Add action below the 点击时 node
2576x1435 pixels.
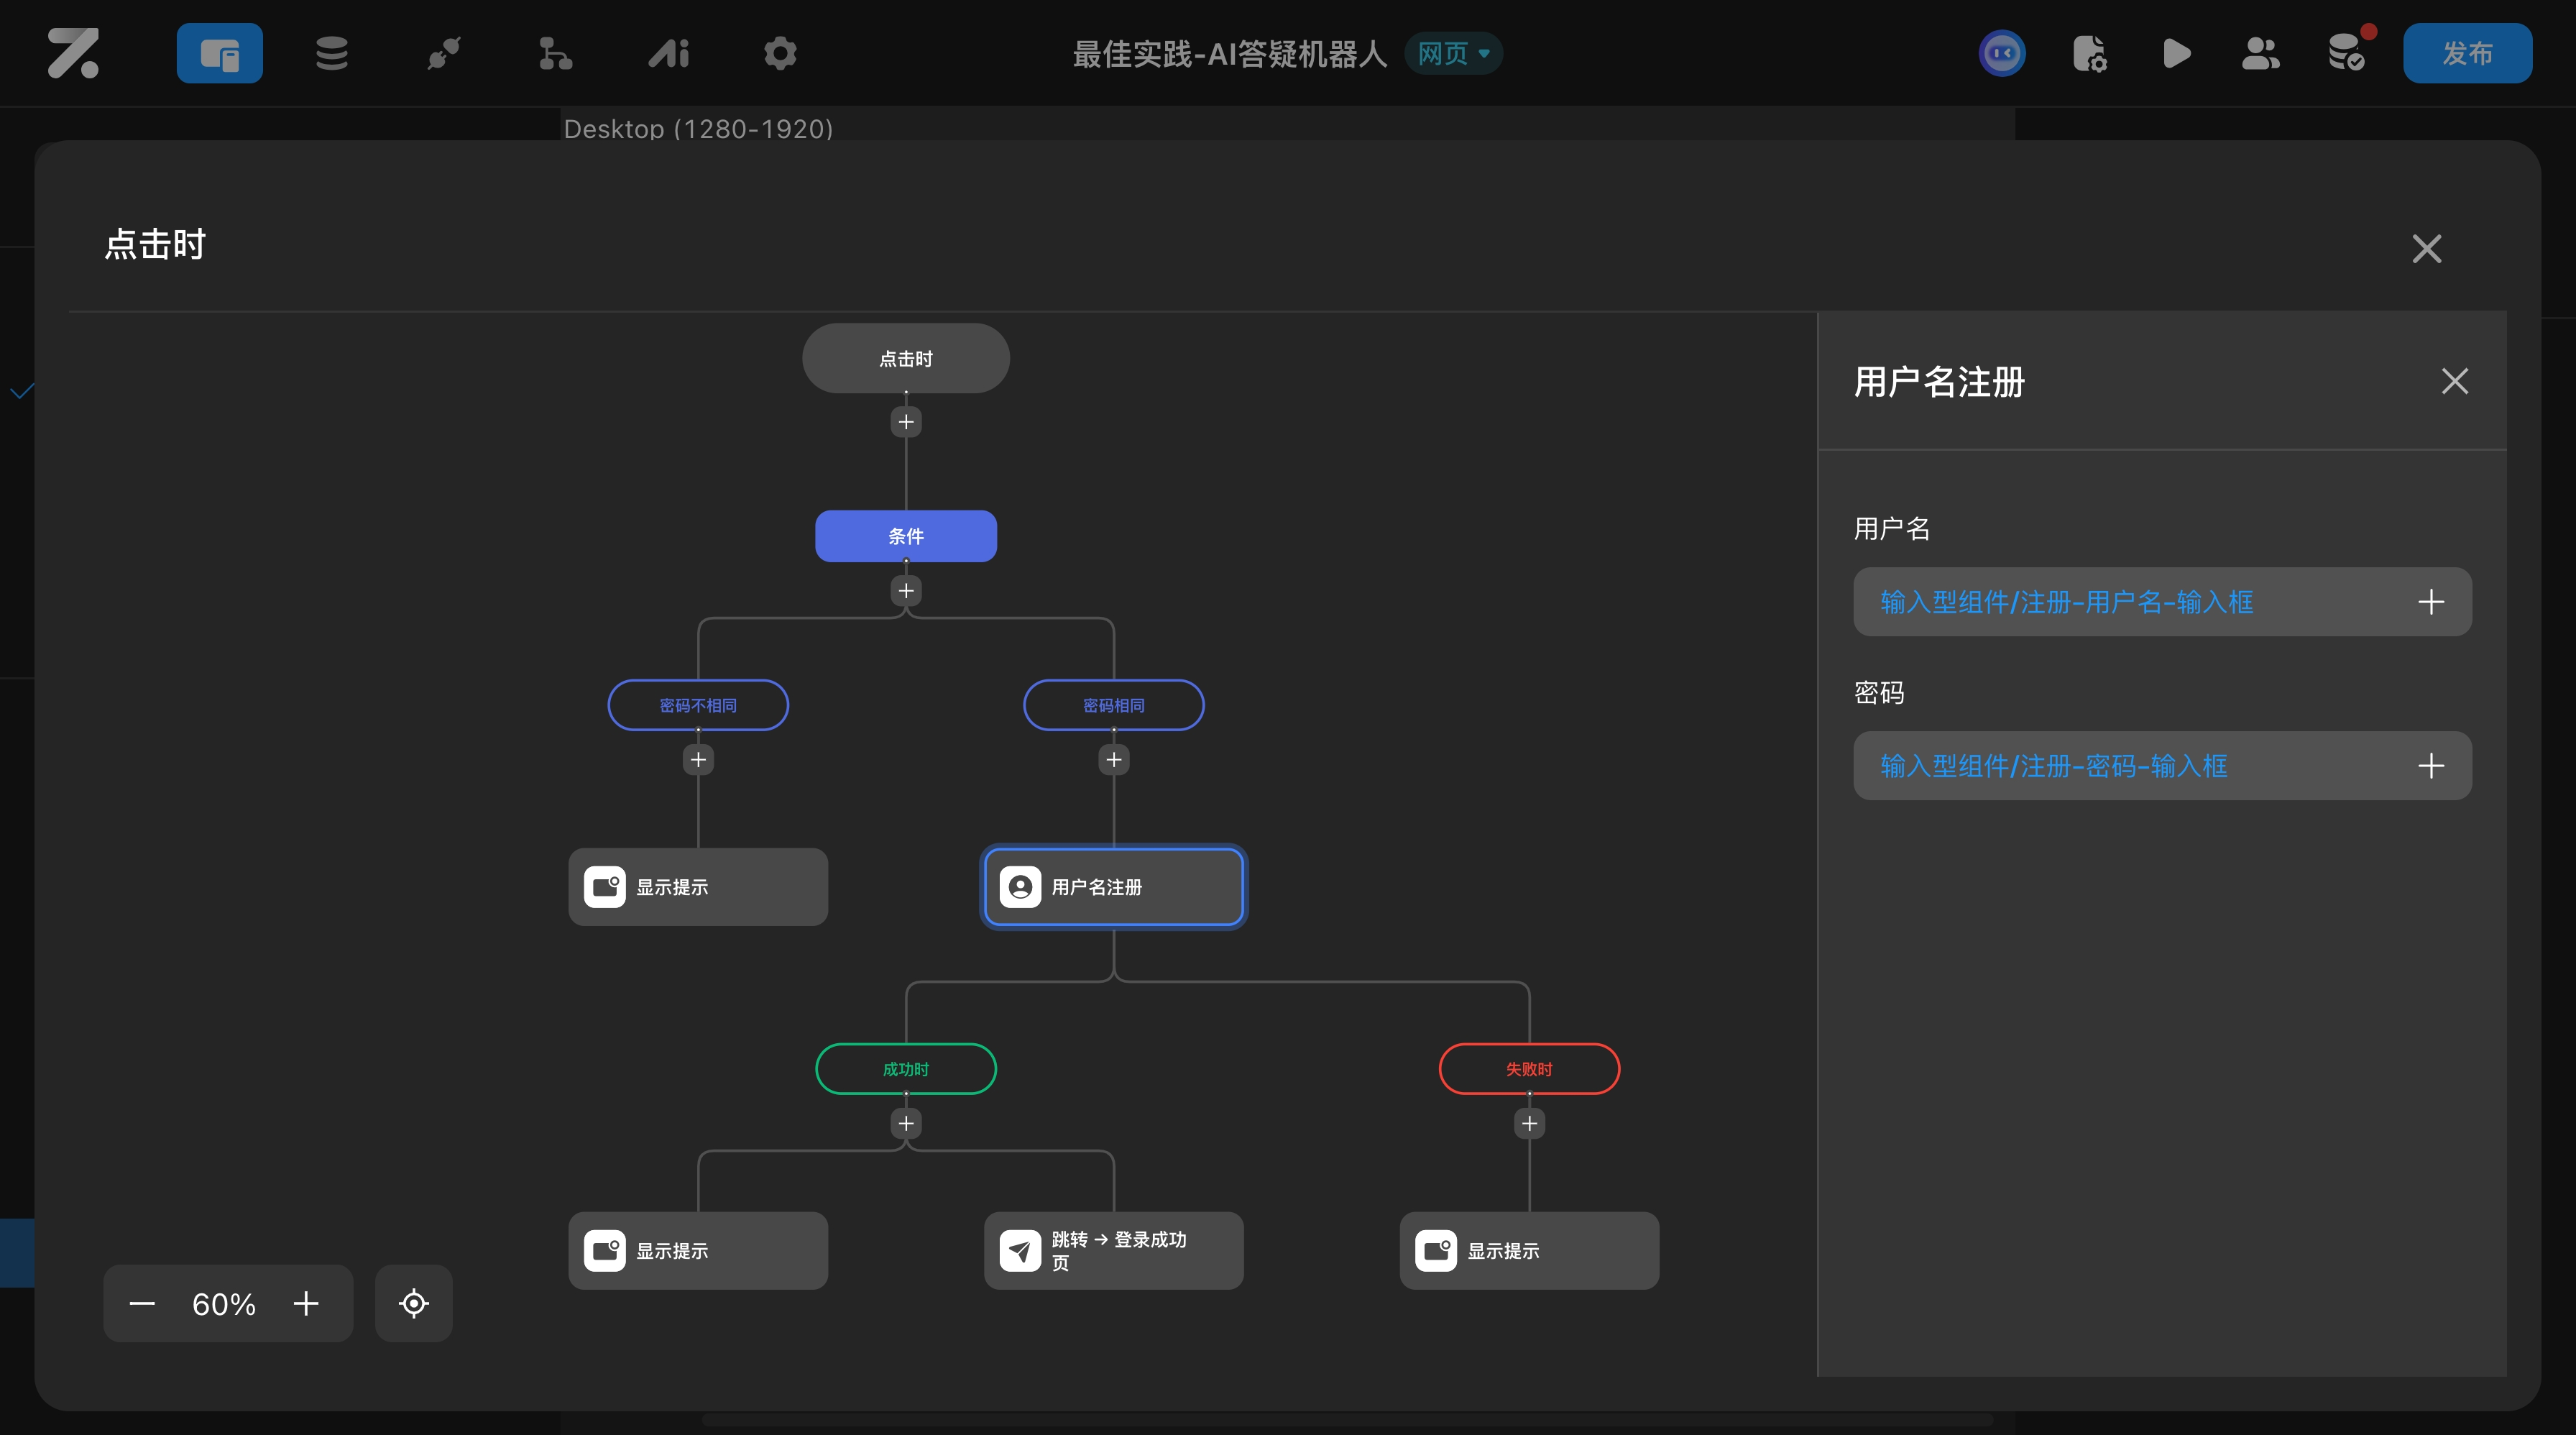pos(906,422)
